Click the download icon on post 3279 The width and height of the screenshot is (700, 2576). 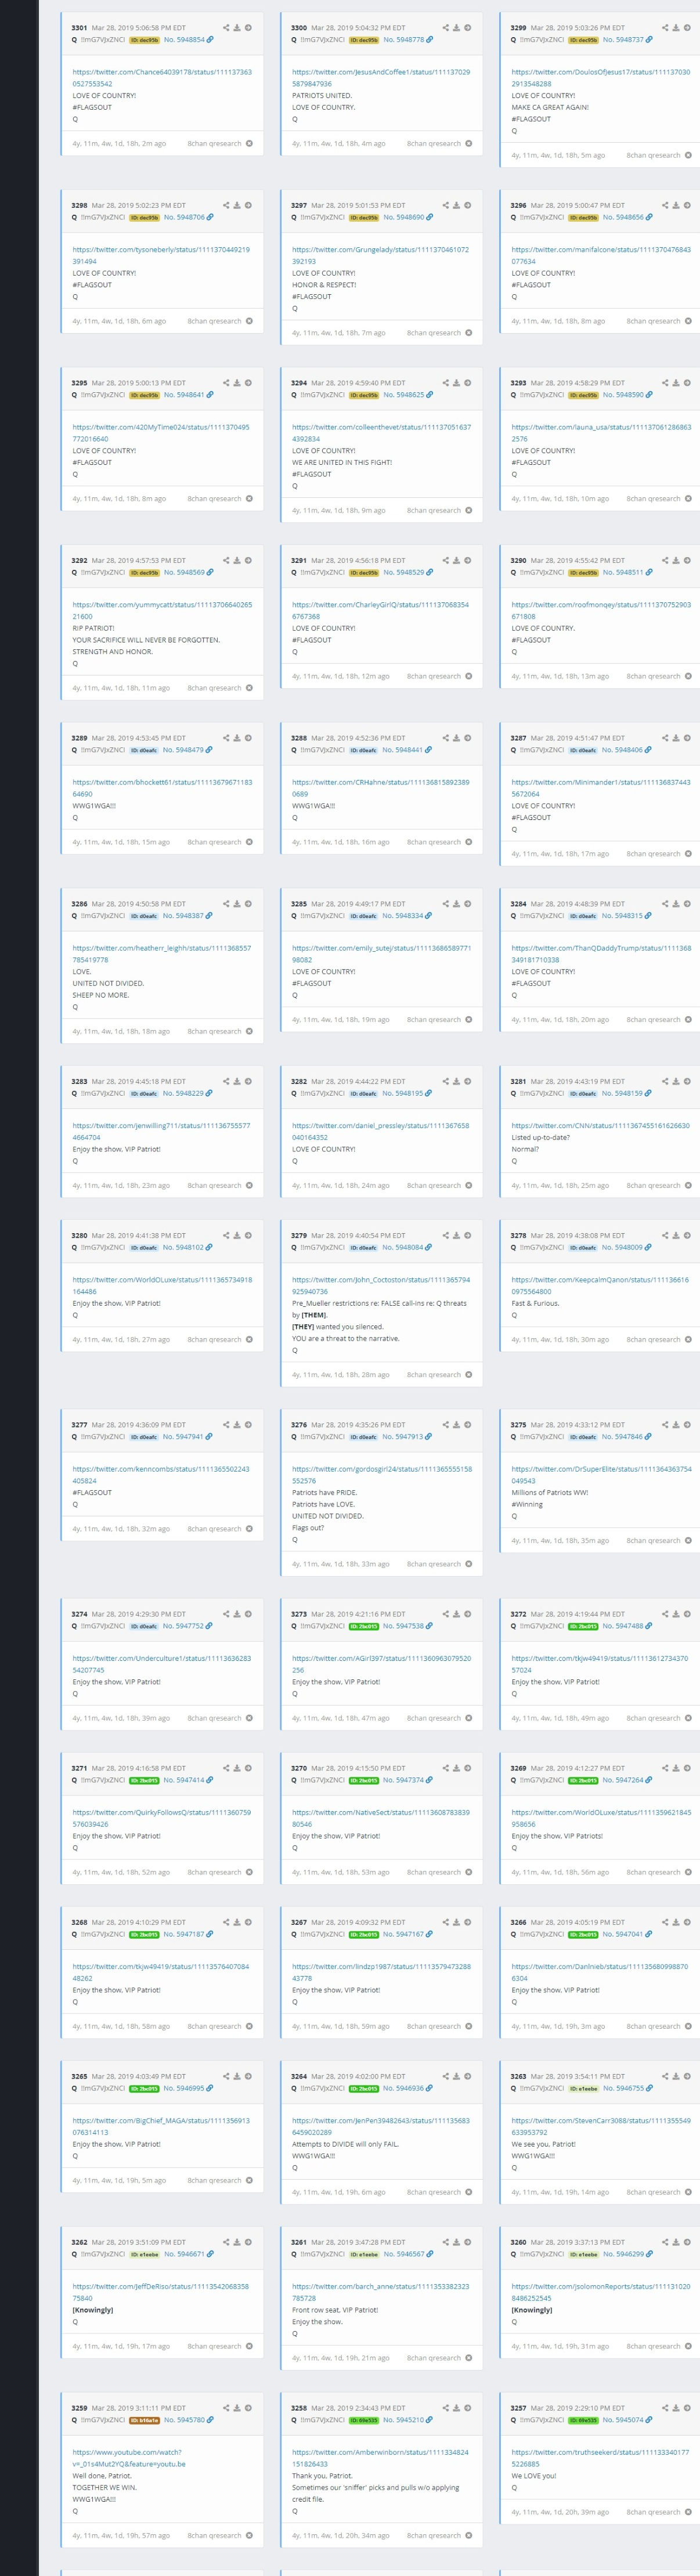(457, 1235)
